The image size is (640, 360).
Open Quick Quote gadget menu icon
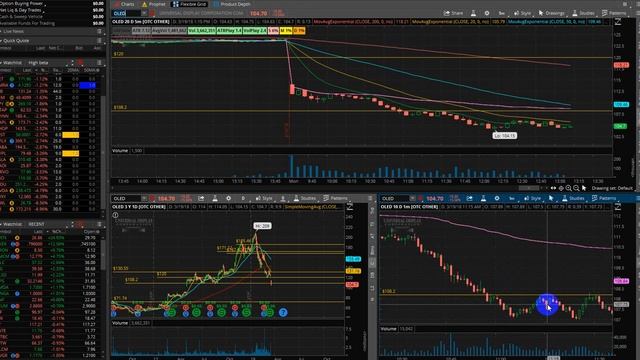pyautogui.click(x=99, y=41)
